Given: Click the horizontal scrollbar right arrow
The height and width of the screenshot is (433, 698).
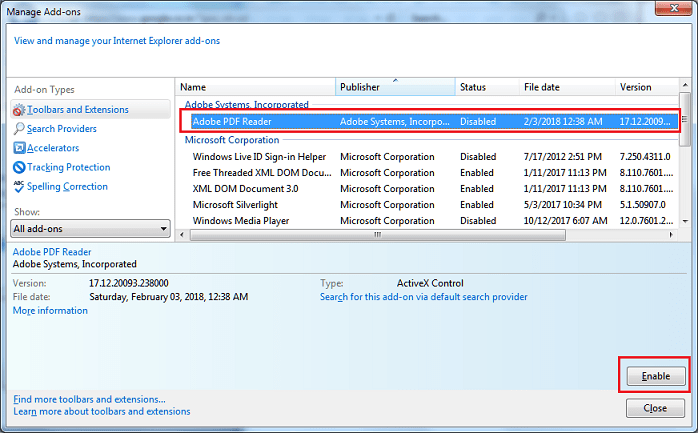Looking at the screenshot, I should [671, 235].
